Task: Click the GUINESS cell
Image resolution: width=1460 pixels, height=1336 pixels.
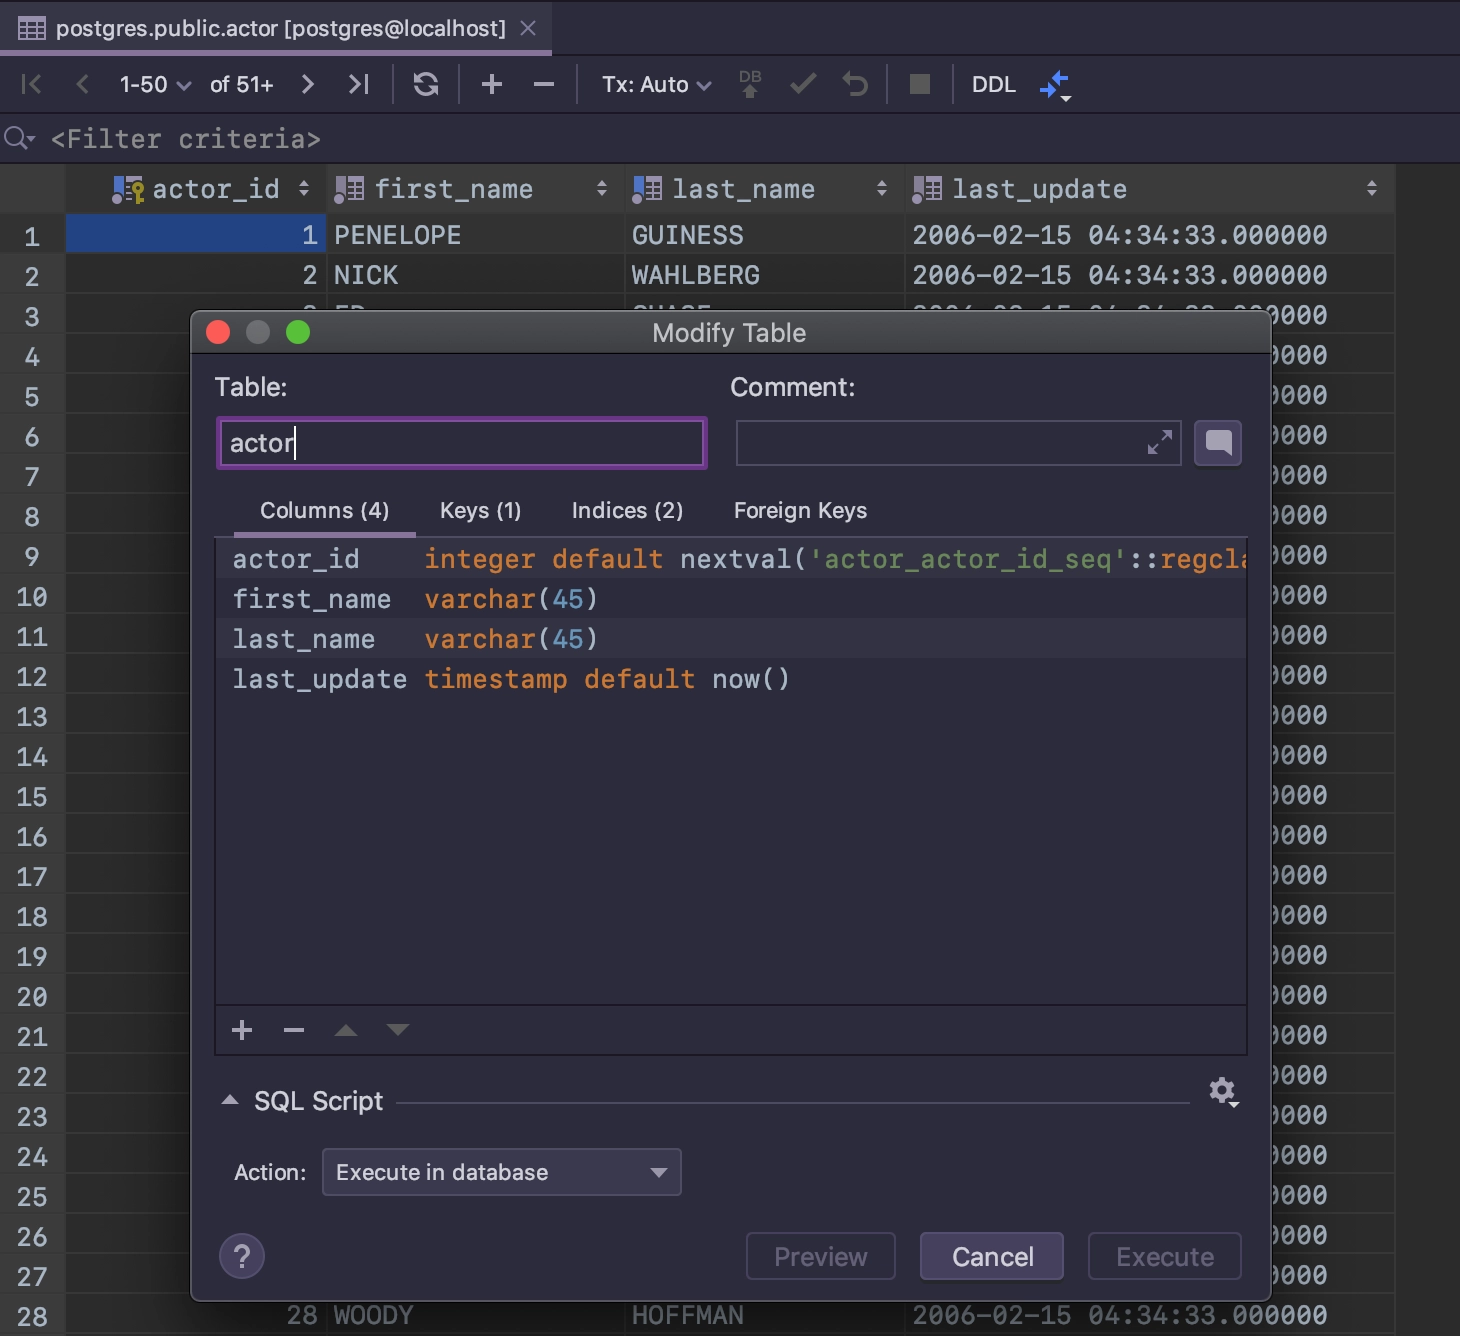Action: coord(765,235)
